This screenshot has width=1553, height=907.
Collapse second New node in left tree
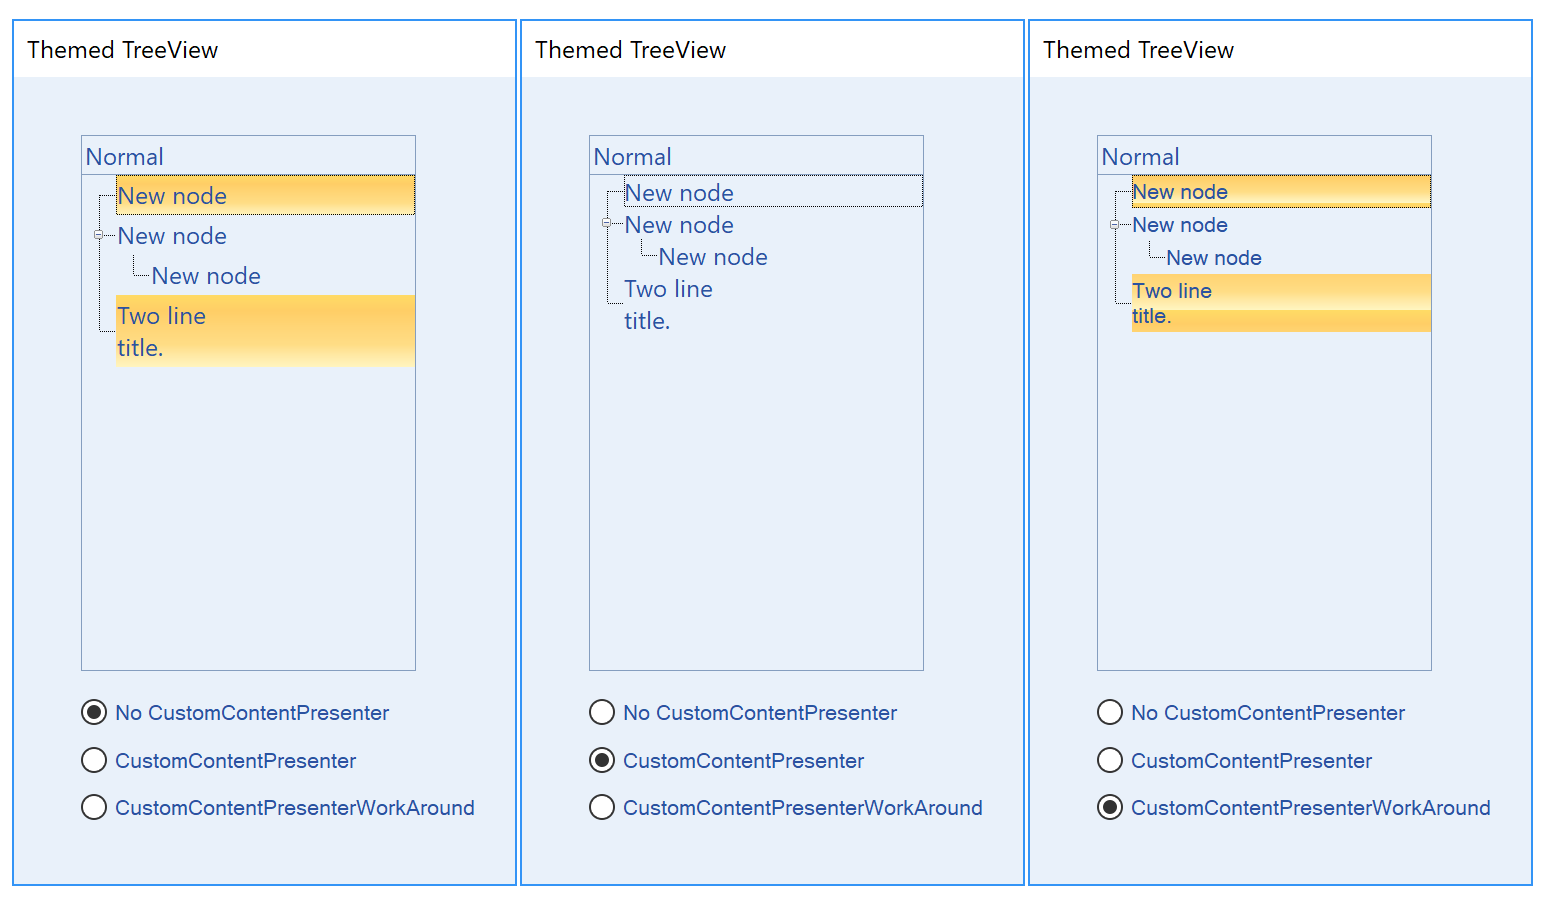[x=98, y=235]
